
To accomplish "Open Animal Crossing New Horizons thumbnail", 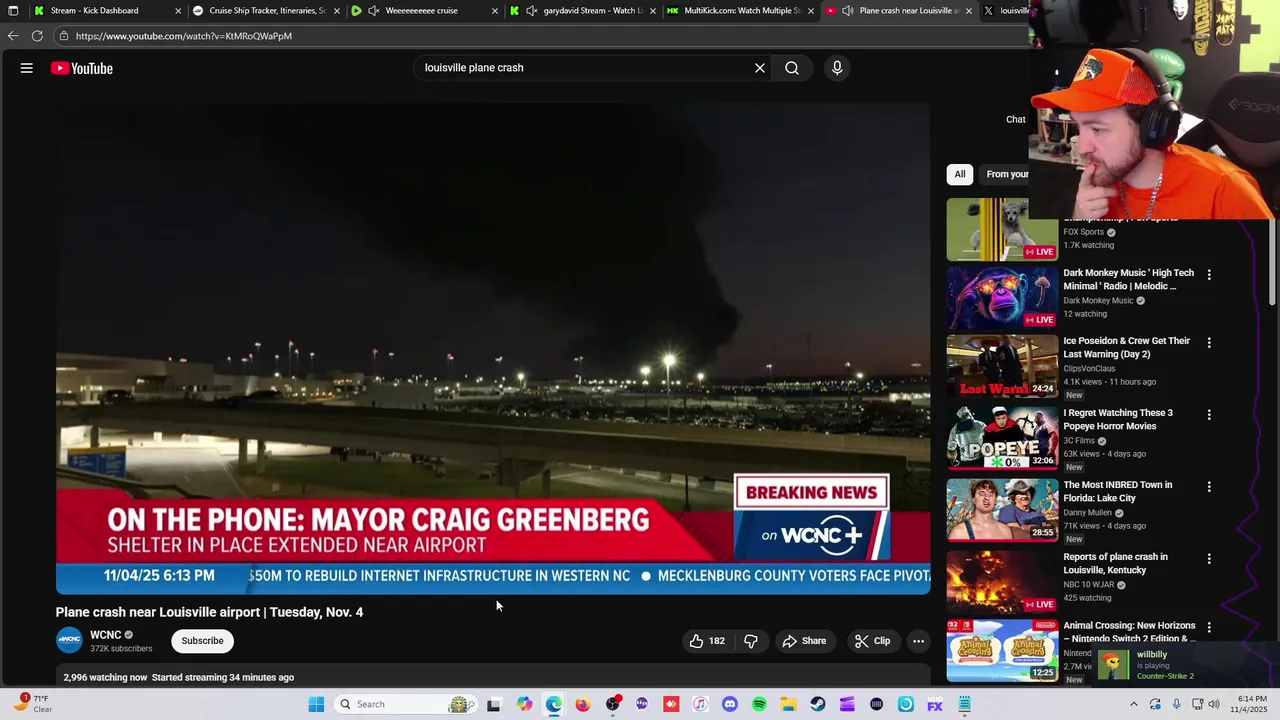I will coord(1002,650).
